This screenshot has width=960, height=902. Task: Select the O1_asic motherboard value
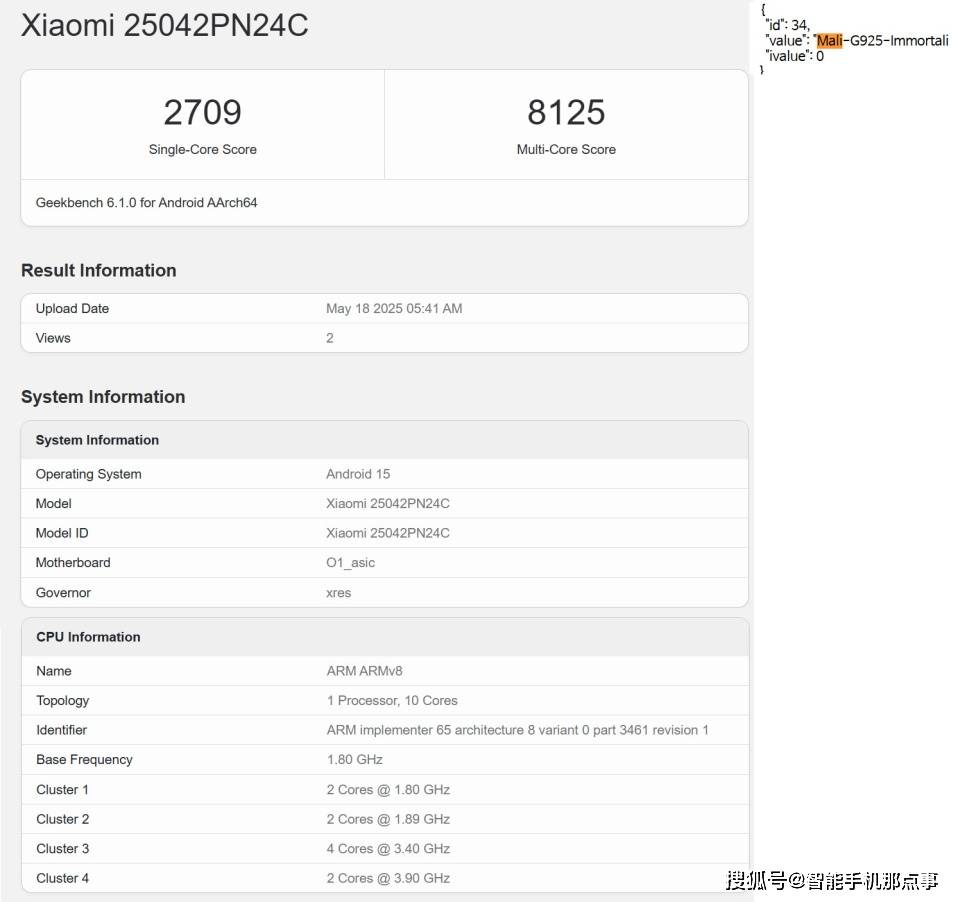click(351, 563)
